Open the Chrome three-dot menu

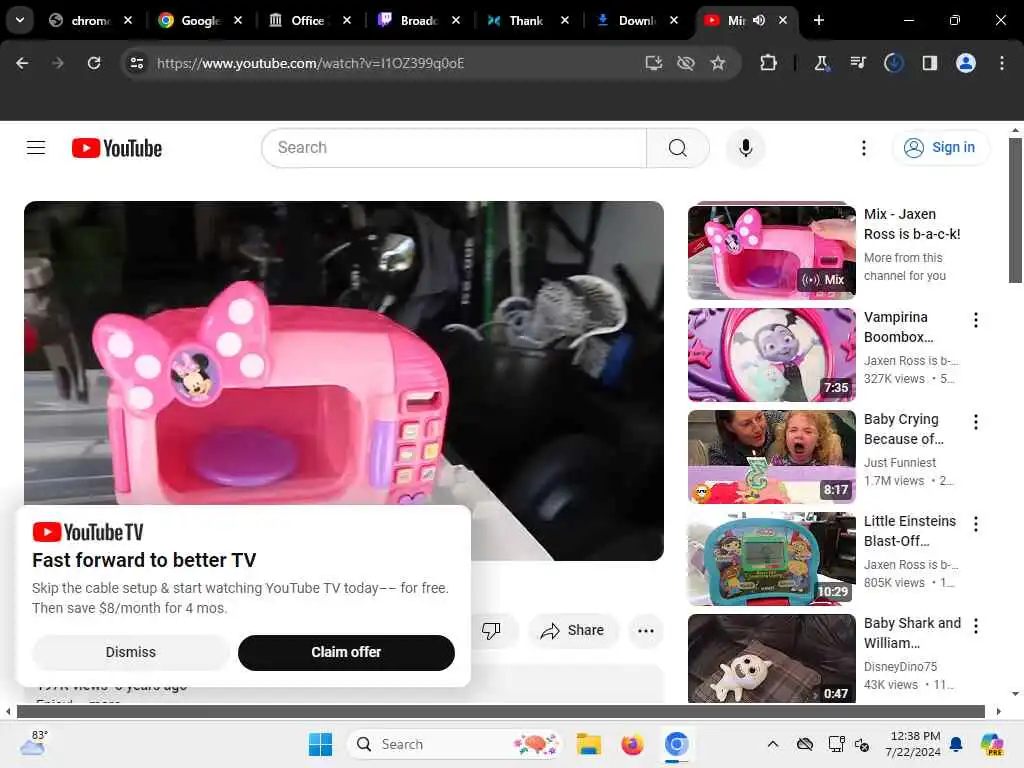(x=1001, y=63)
